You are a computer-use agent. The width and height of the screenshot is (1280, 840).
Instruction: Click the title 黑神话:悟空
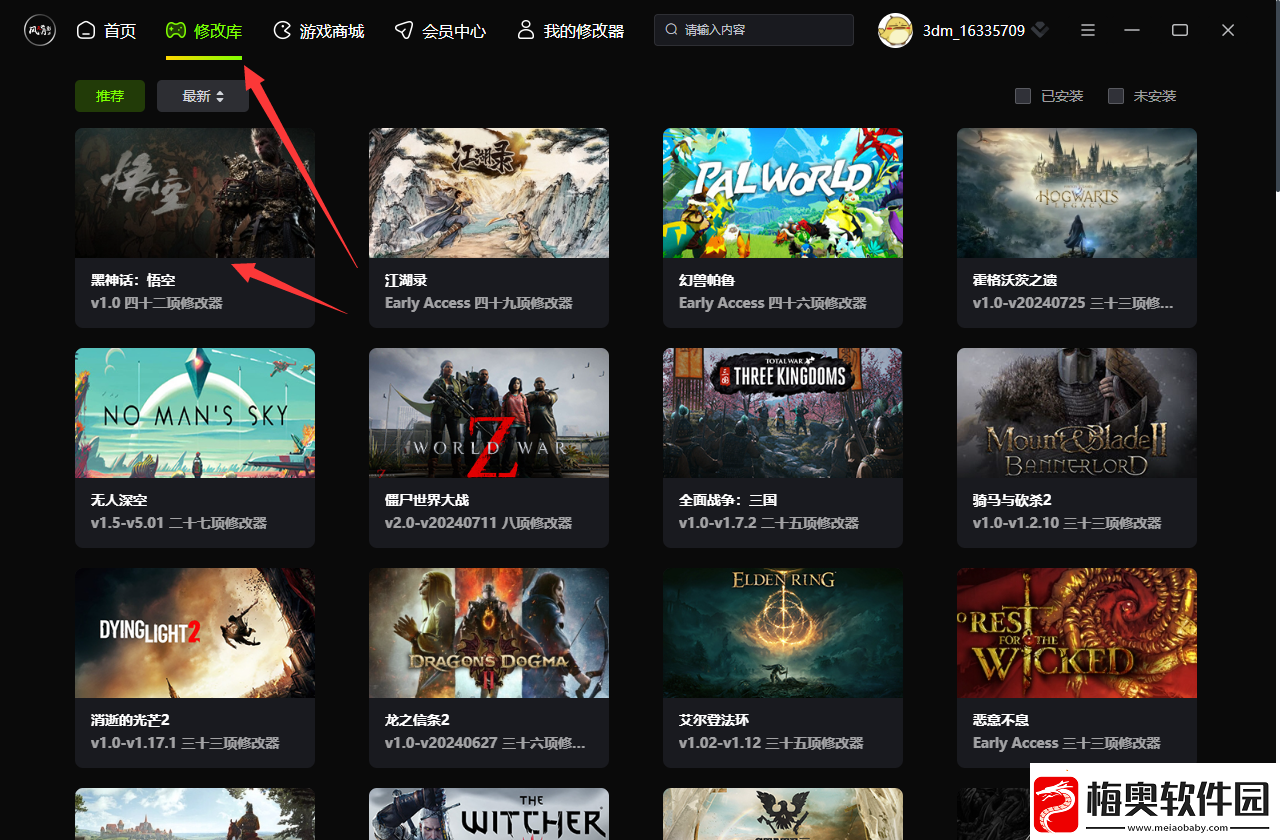[x=133, y=280]
